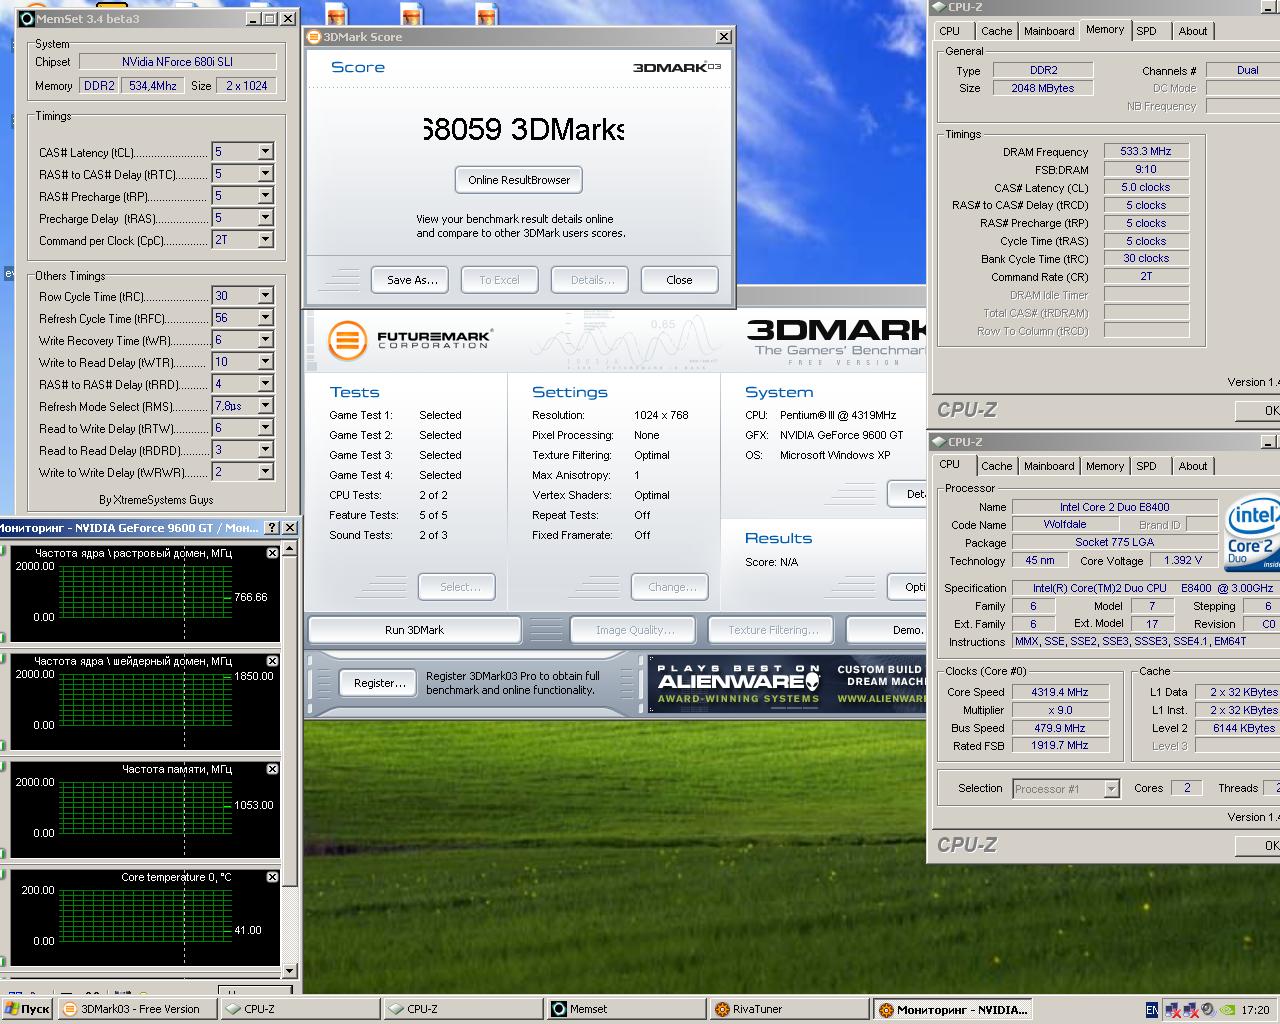Click Texture Filtering... button
Image resolution: width=1280 pixels, height=1024 pixels.
tap(773, 630)
